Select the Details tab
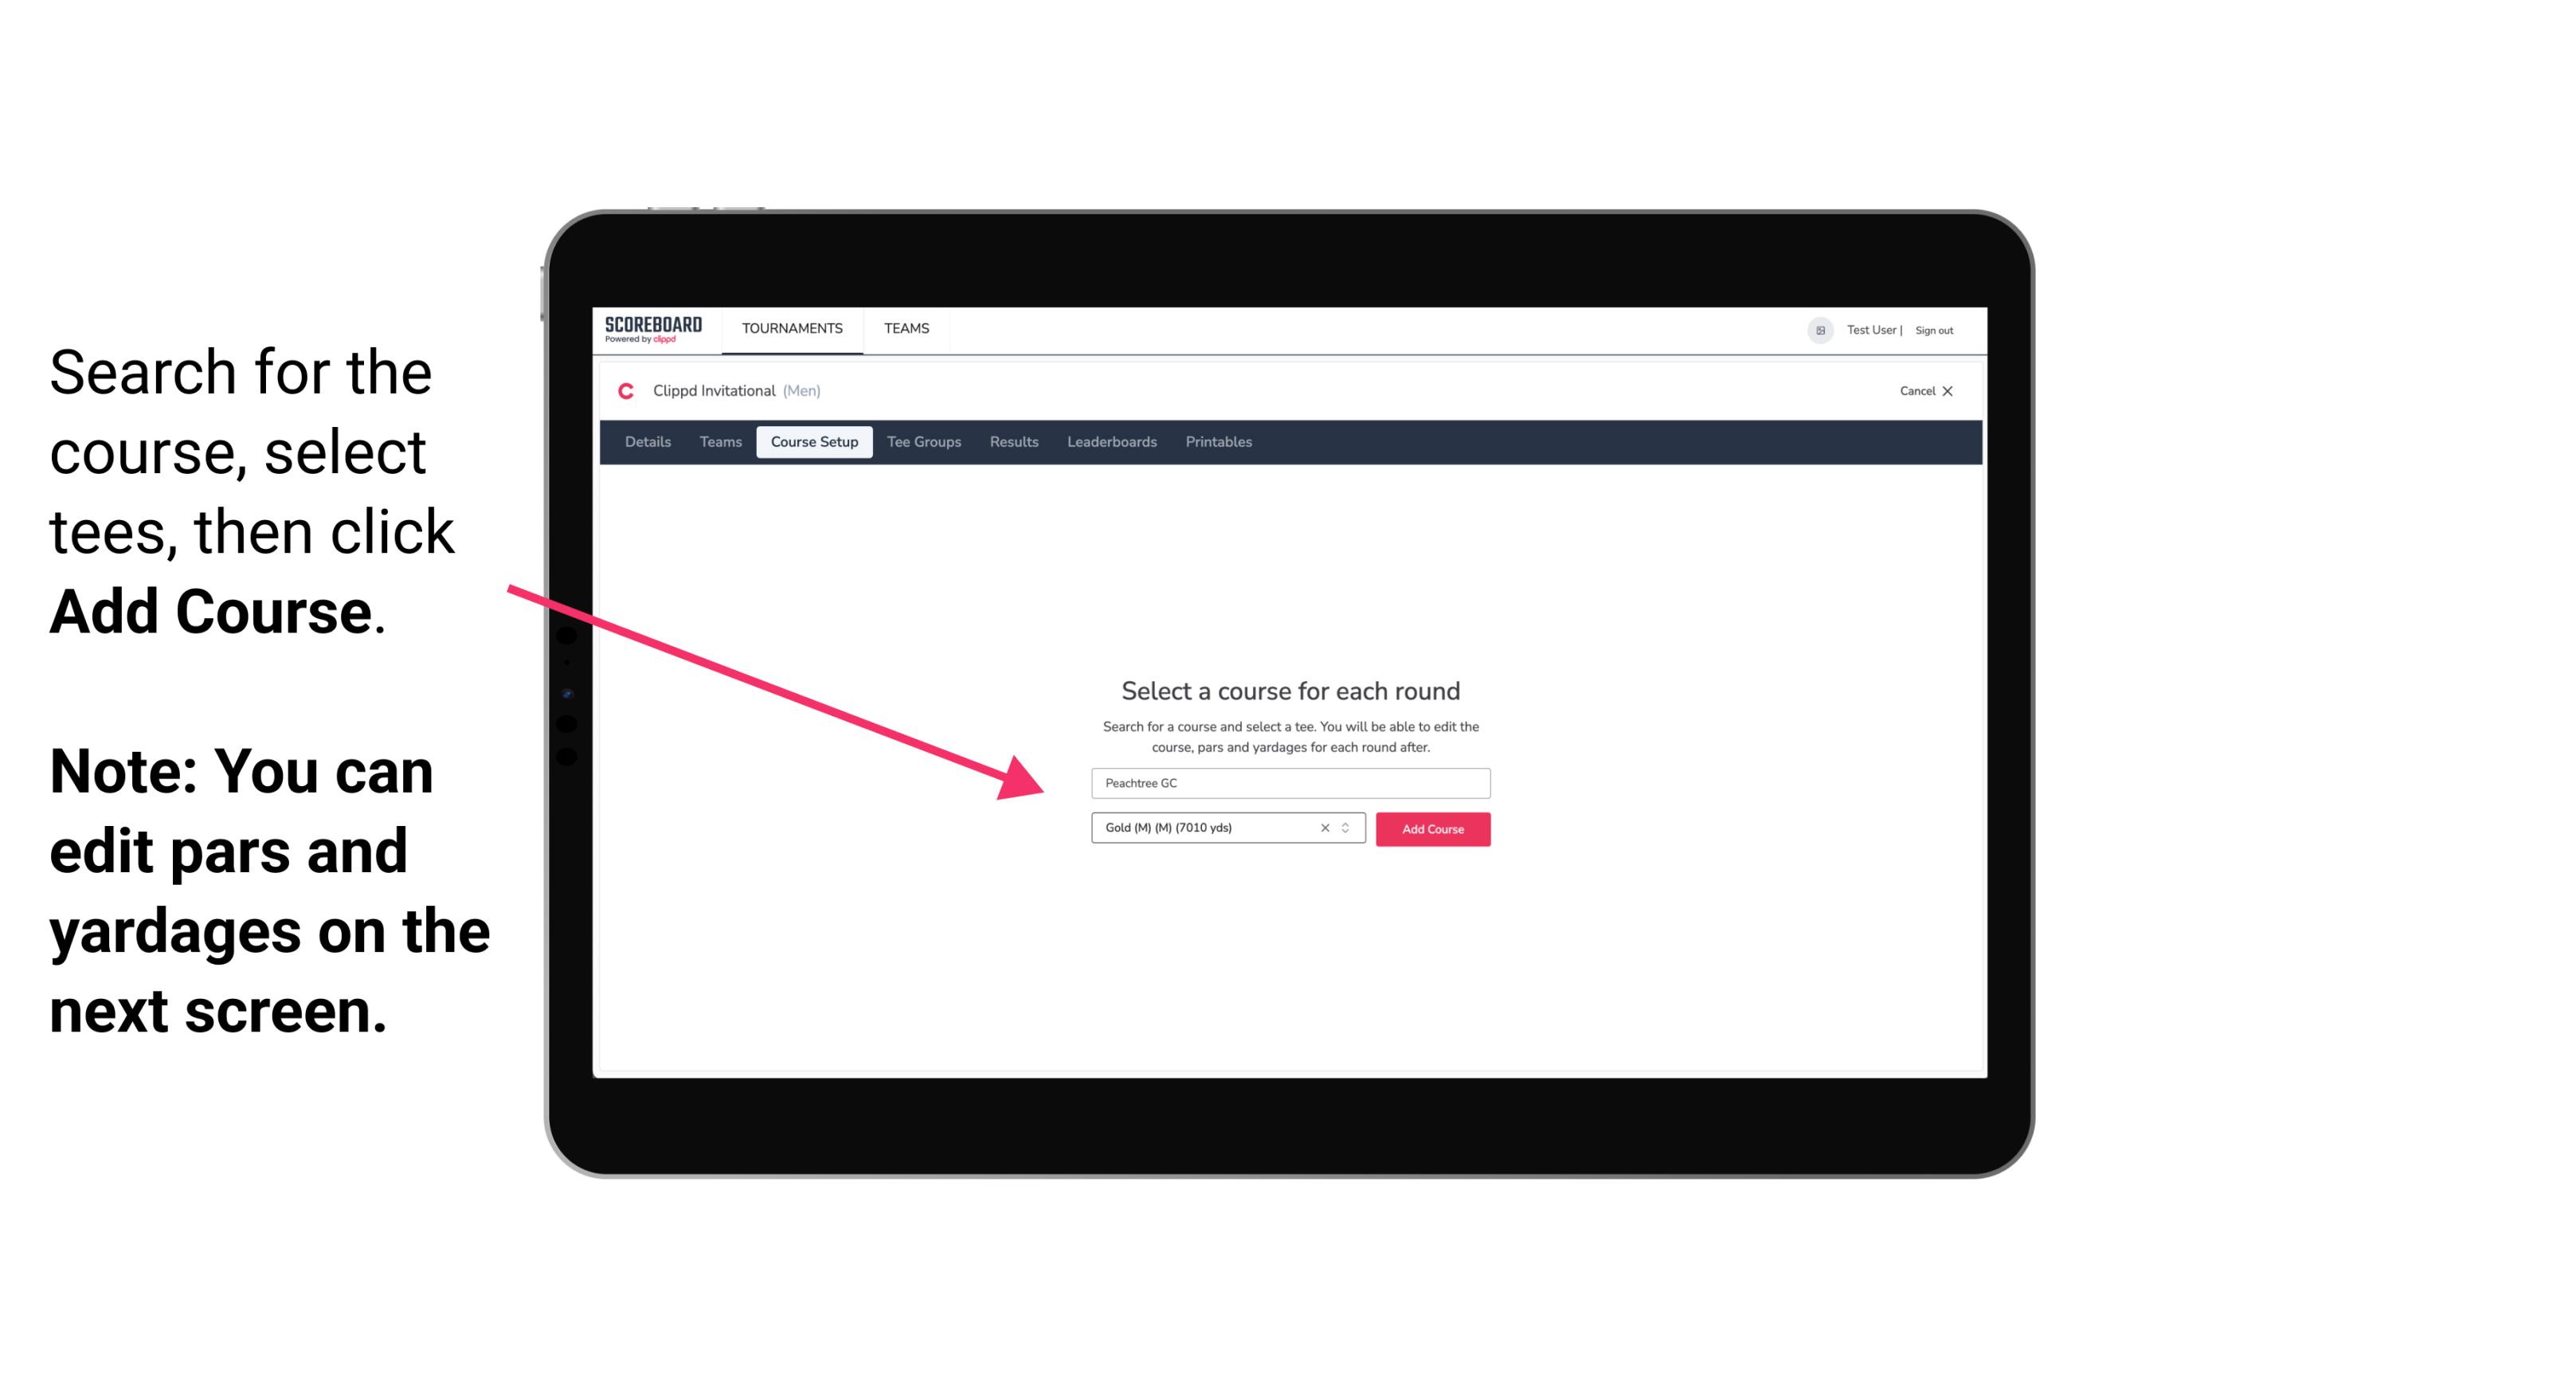The height and width of the screenshot is (1386, 2576). point(645,442)
